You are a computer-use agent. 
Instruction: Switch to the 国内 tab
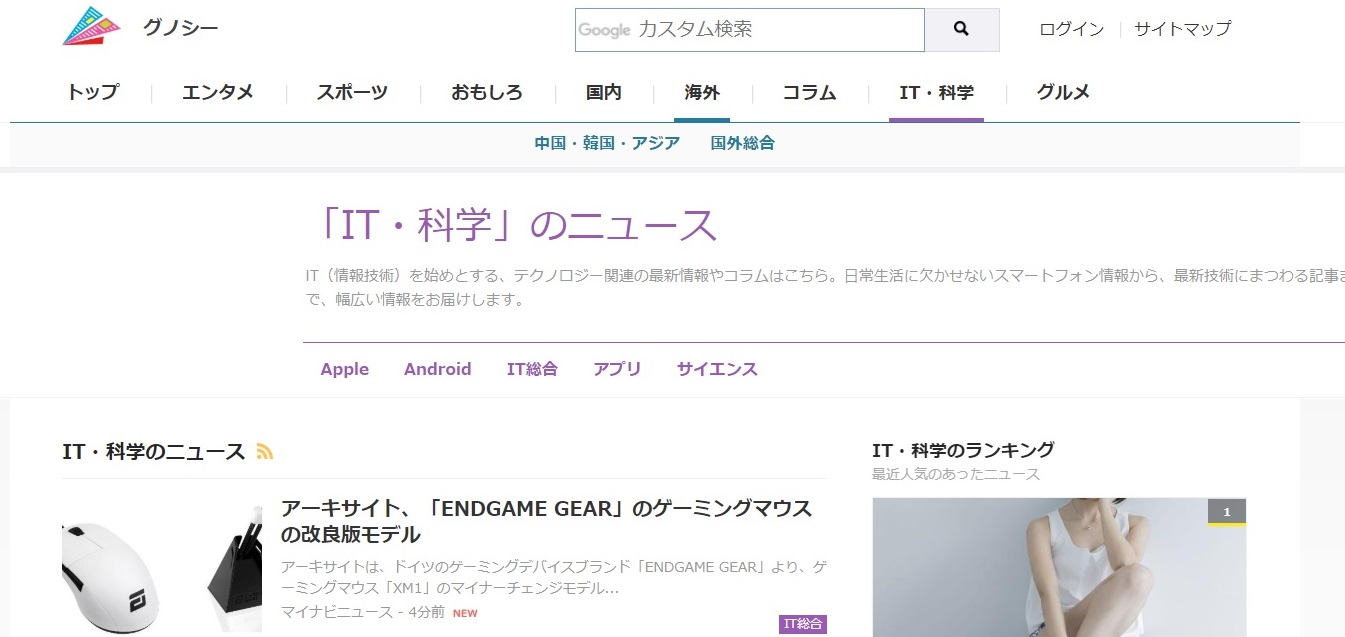click(x=604, y=93)
